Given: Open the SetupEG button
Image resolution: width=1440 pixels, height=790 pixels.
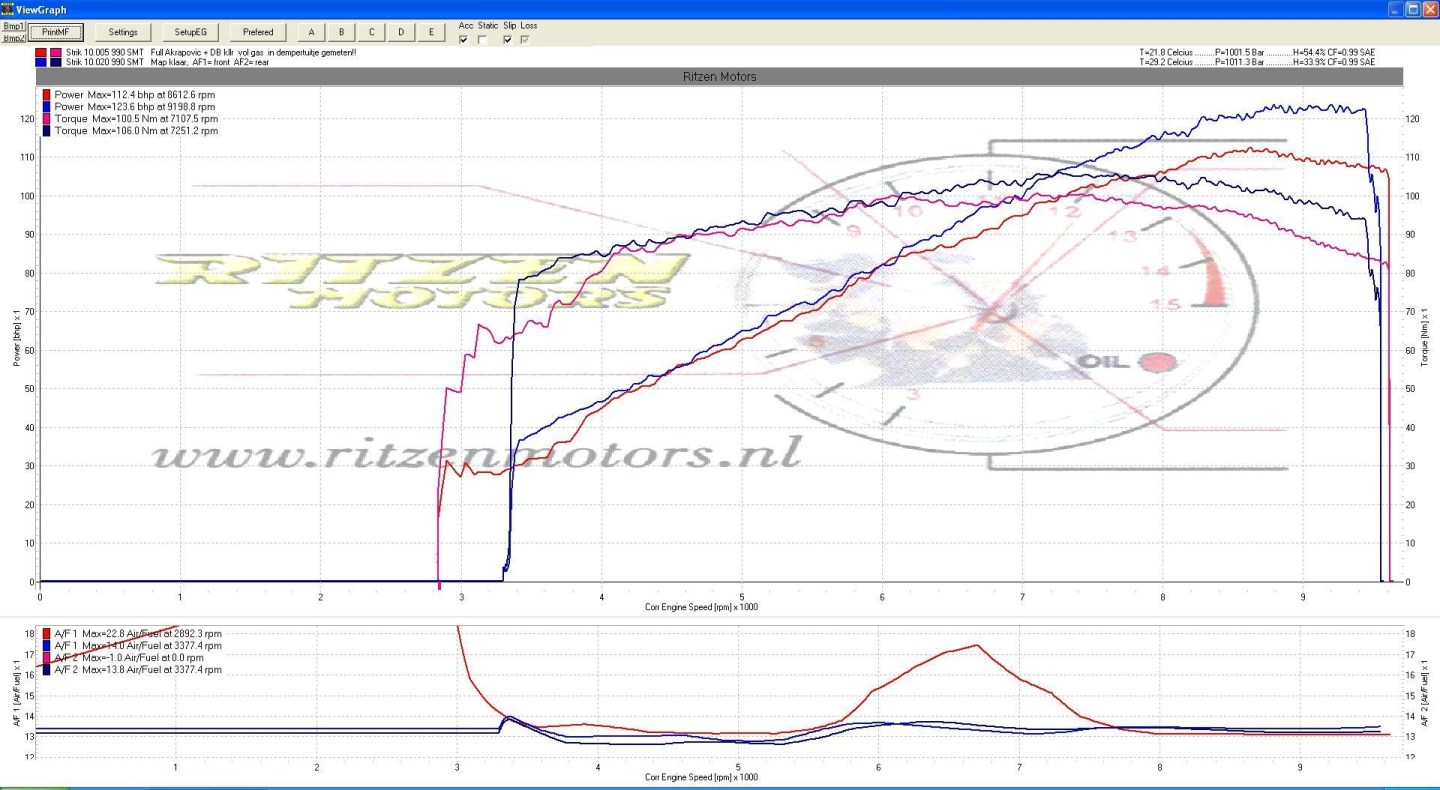Looking at the screenshot, I should pos(190,32).
